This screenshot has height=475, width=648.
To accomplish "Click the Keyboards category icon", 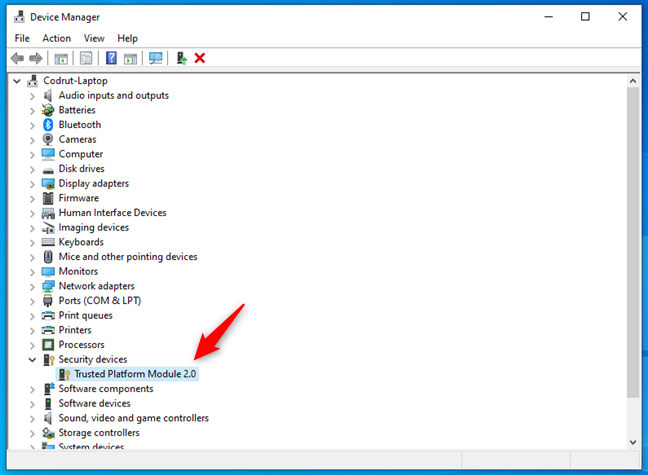I will (x=48, y=242).
